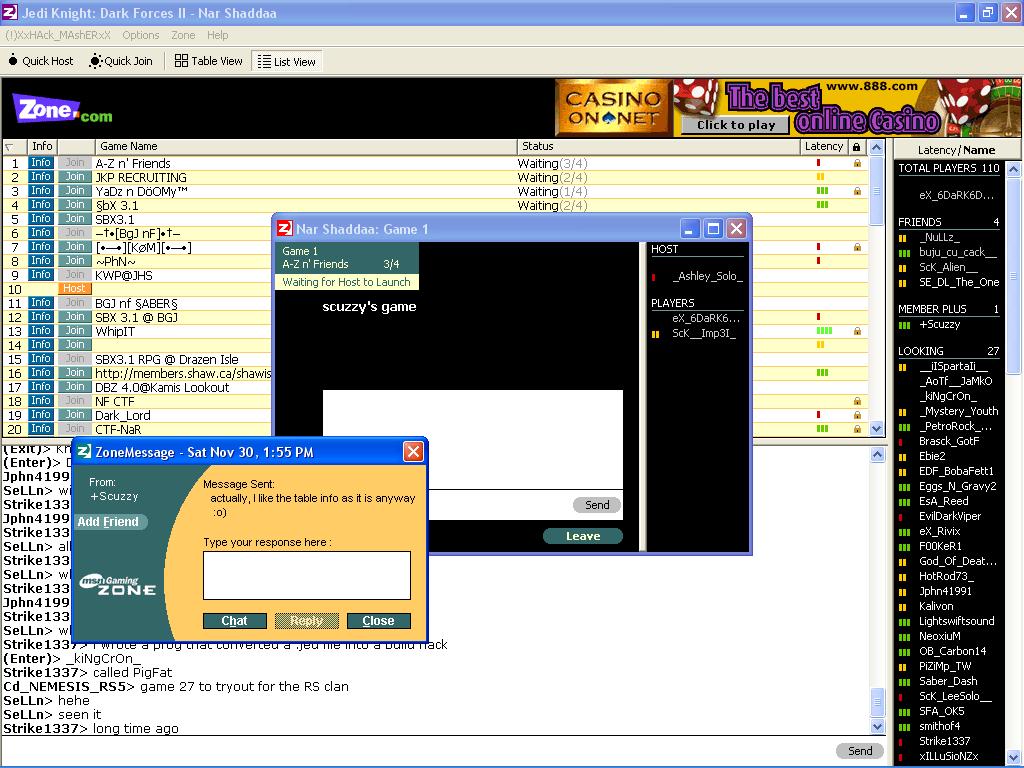Click latency icon beside Kalivon

(903, 607)
